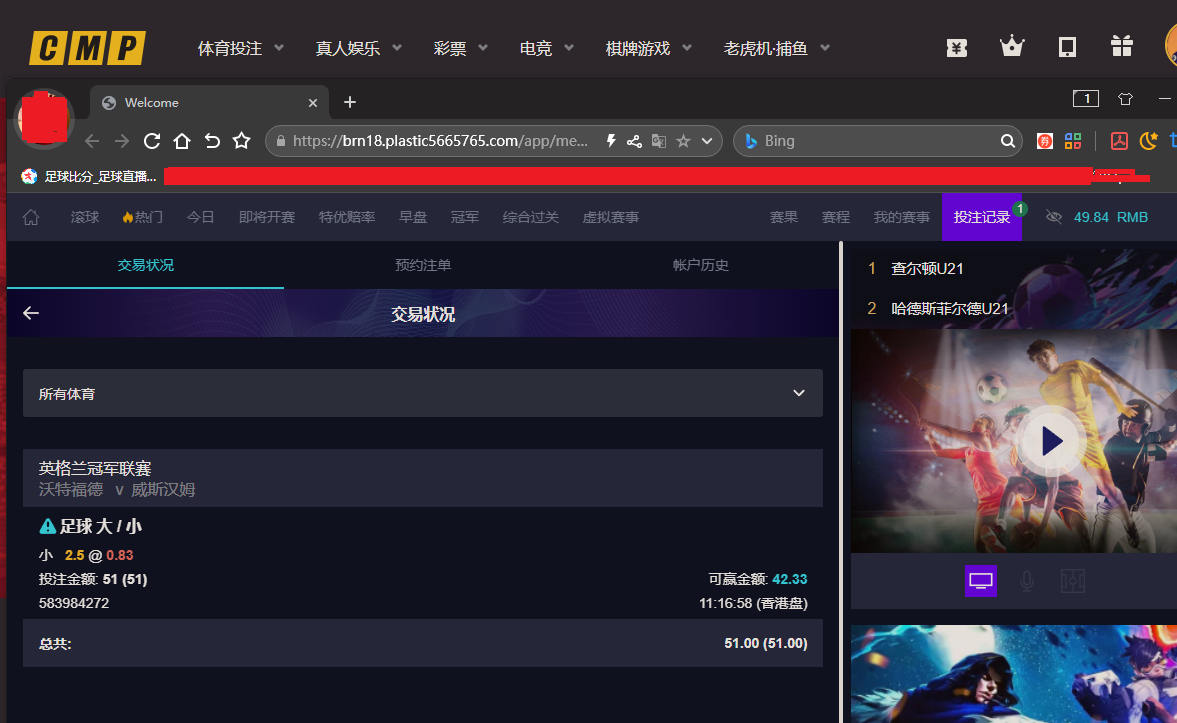Open the crown VIP icon

[x=1012, y=45]
